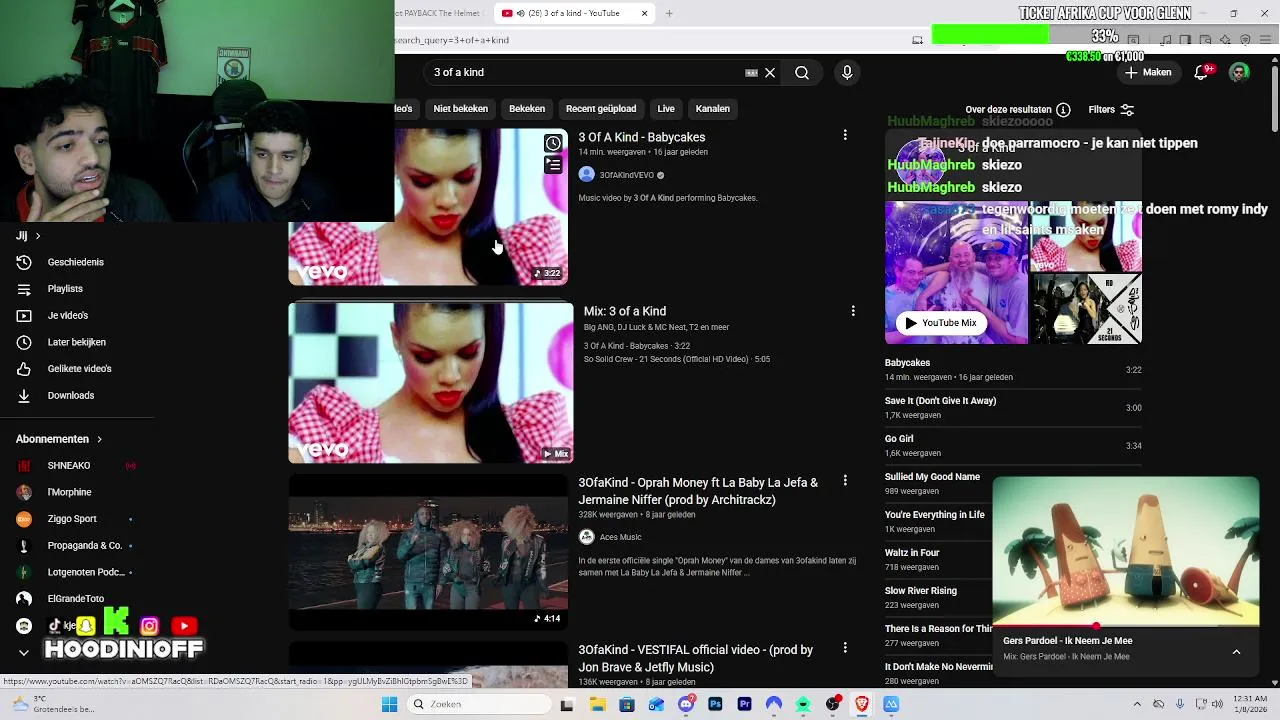Open options for 'VESTIFAL official video' result
This screenshot has height=720, width=1280.
[x=845, y=648]
